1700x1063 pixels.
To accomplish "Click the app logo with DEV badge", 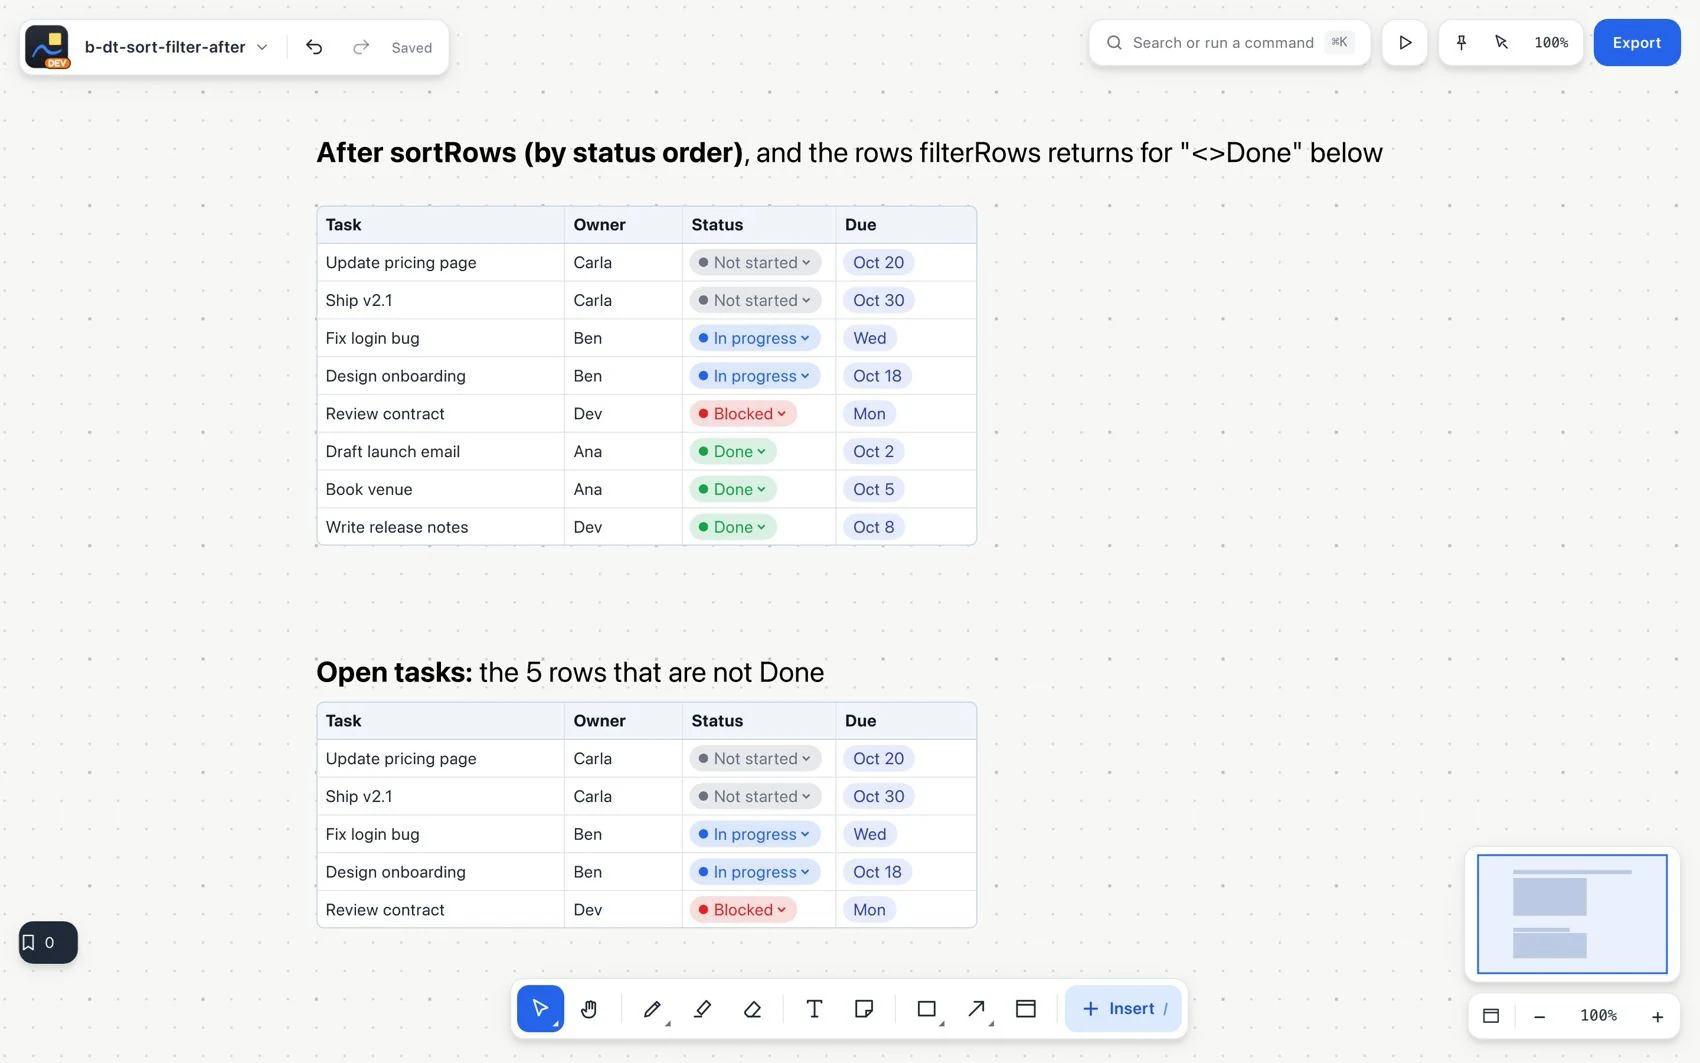I will click(x=47, y=47).
